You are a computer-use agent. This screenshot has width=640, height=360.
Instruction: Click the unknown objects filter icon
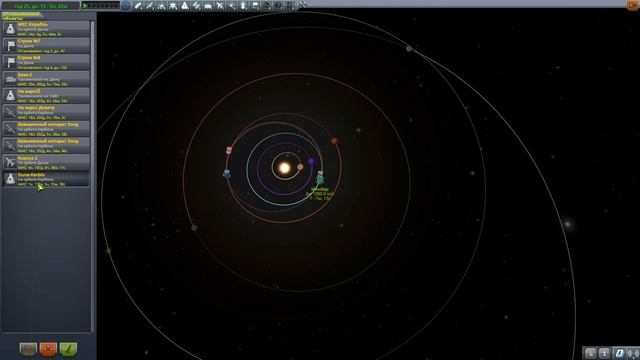click(x=278, y=6)
